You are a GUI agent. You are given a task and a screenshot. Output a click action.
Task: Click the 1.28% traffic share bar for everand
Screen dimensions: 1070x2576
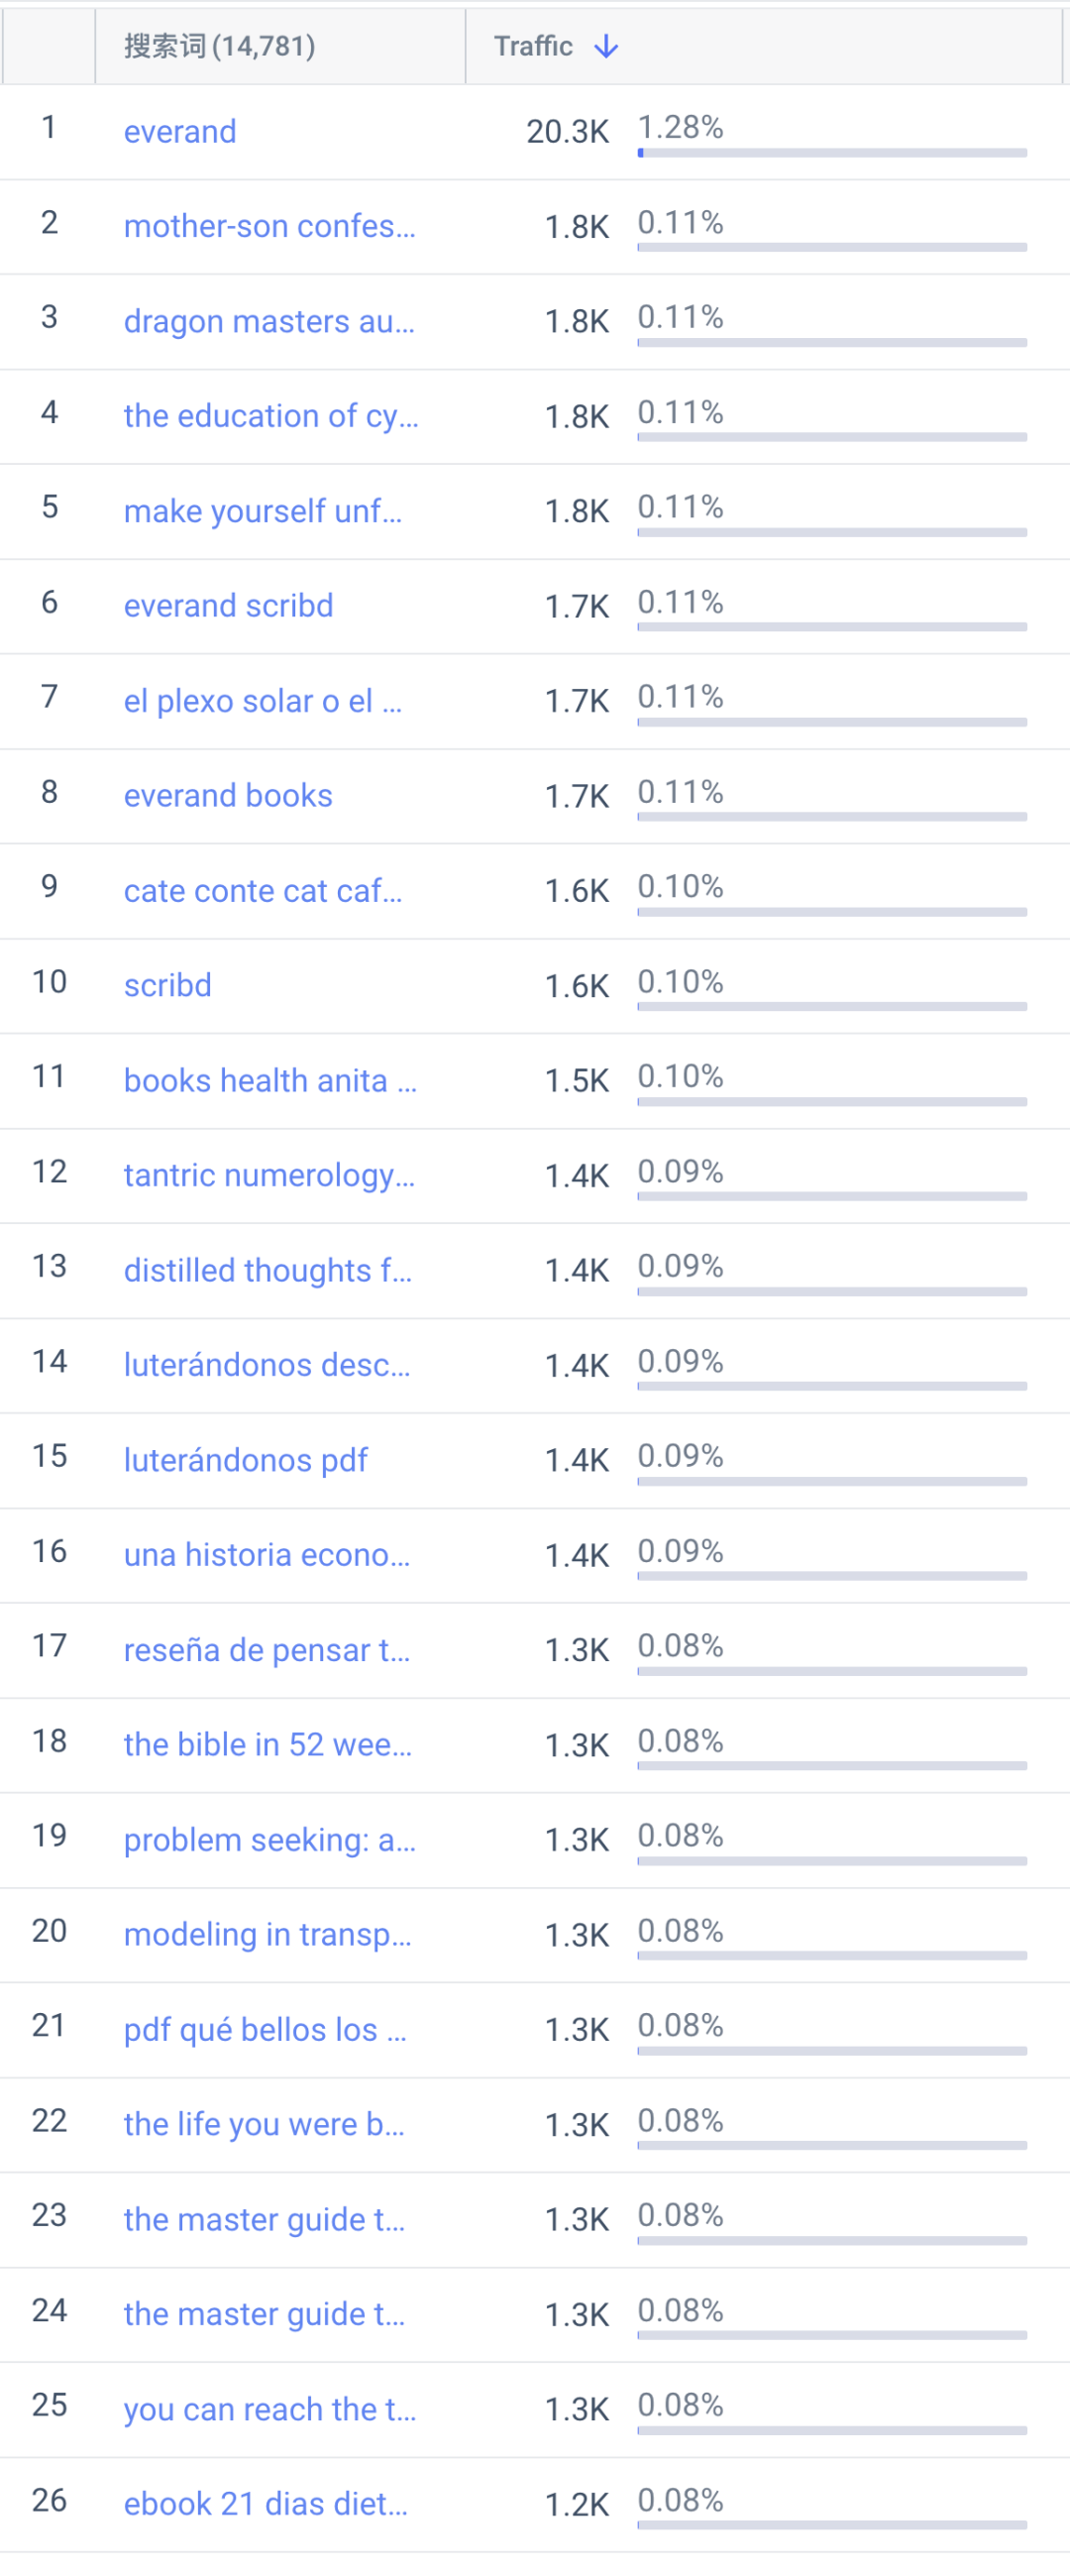tap(832, 153)
